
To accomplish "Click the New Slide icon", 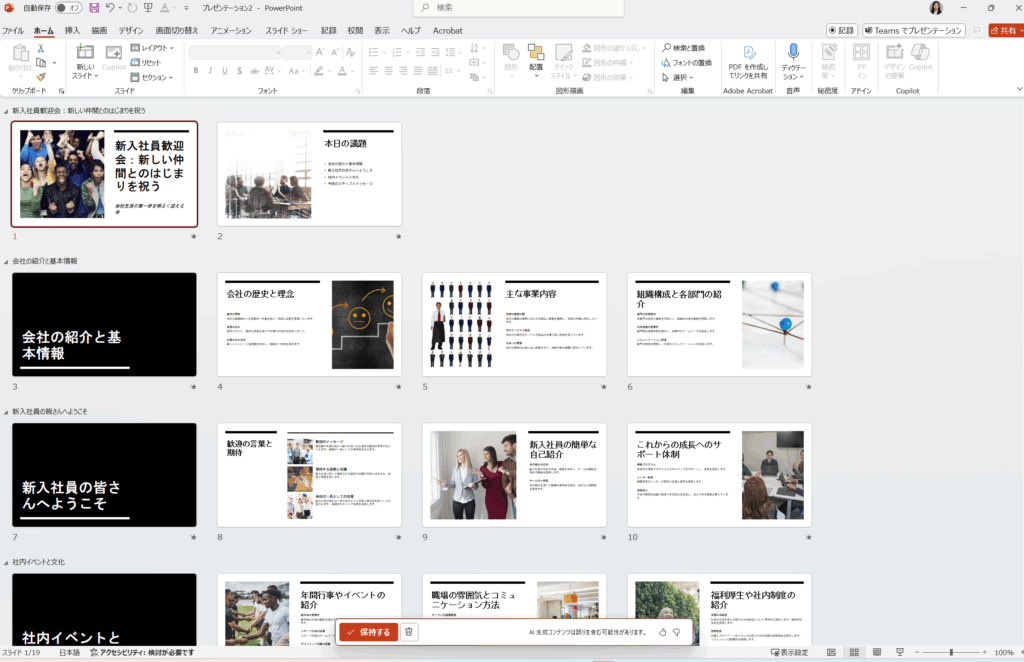I will click(x=85, y=52).
